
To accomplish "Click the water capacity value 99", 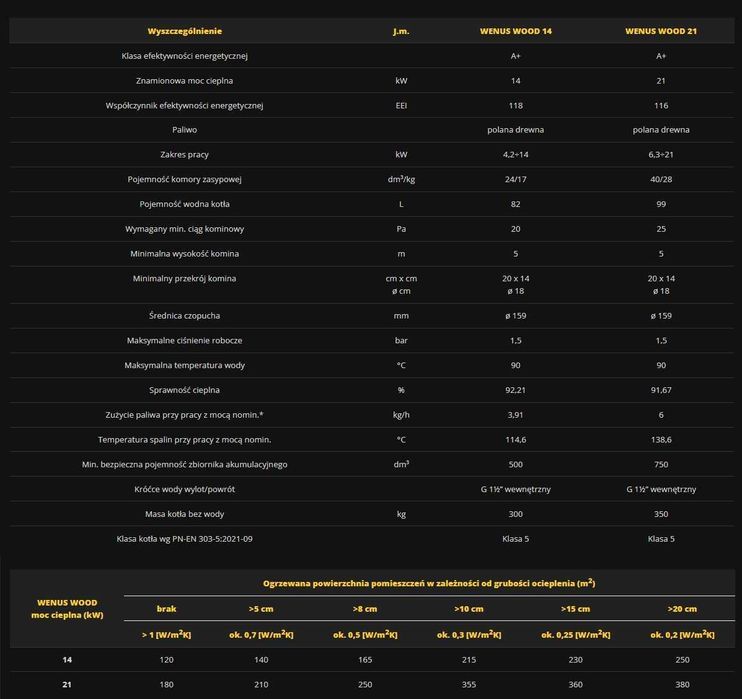I will (x=661, y=204).
